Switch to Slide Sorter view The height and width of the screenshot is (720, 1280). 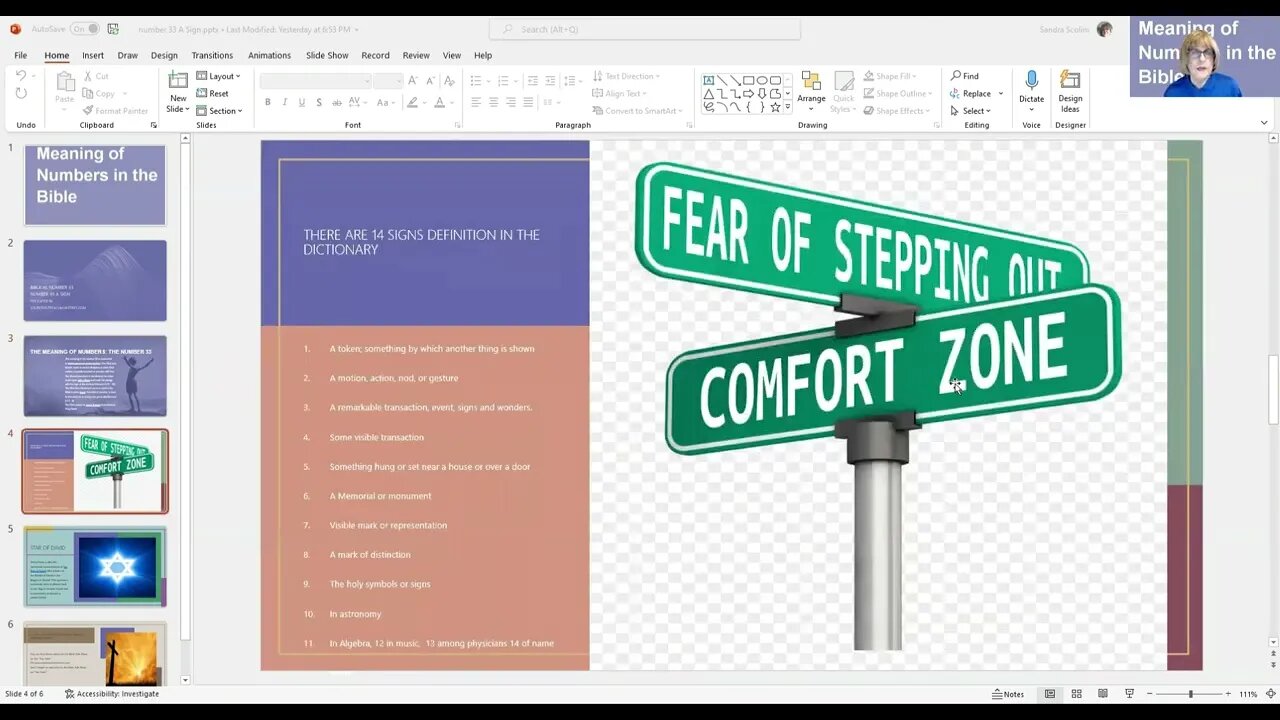[1076, 694]
